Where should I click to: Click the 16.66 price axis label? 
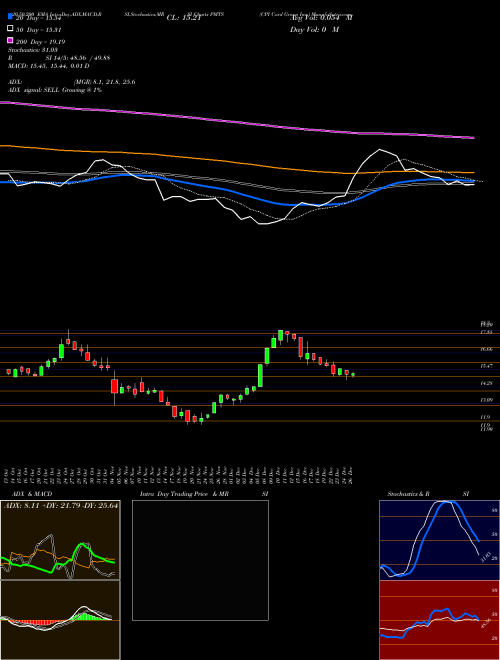click(x=487, y=349)
